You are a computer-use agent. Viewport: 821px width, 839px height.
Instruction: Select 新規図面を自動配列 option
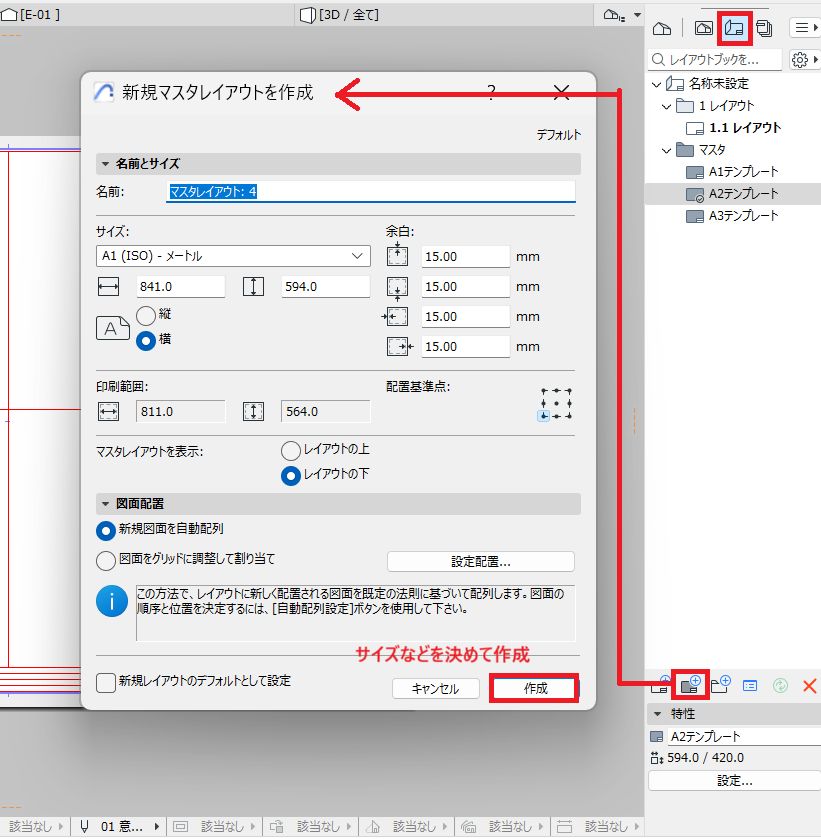pos(105,531)
